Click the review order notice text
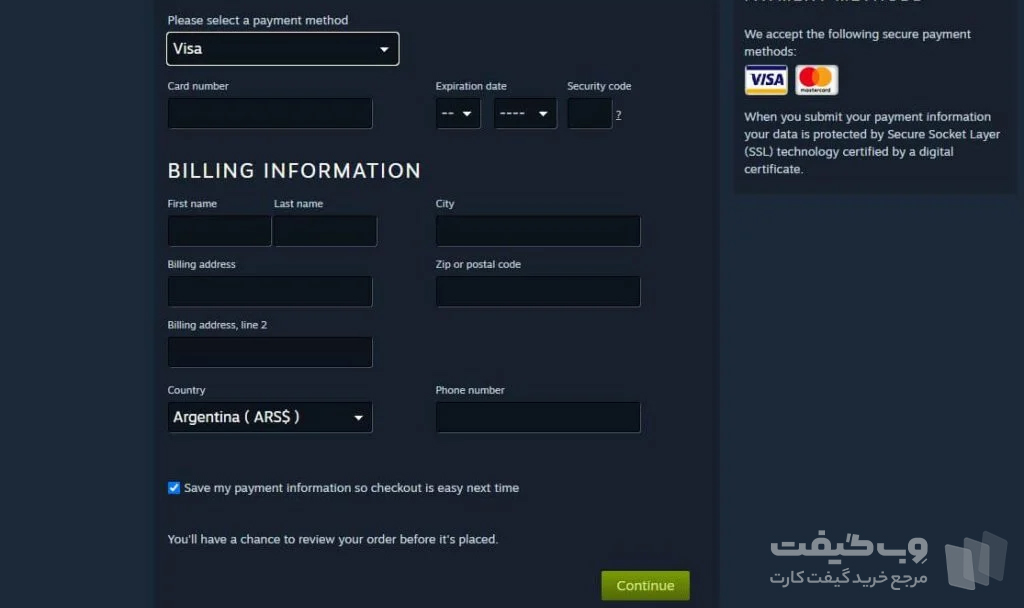This screenshot has width=1024, height=608. [x=332, y=539]
